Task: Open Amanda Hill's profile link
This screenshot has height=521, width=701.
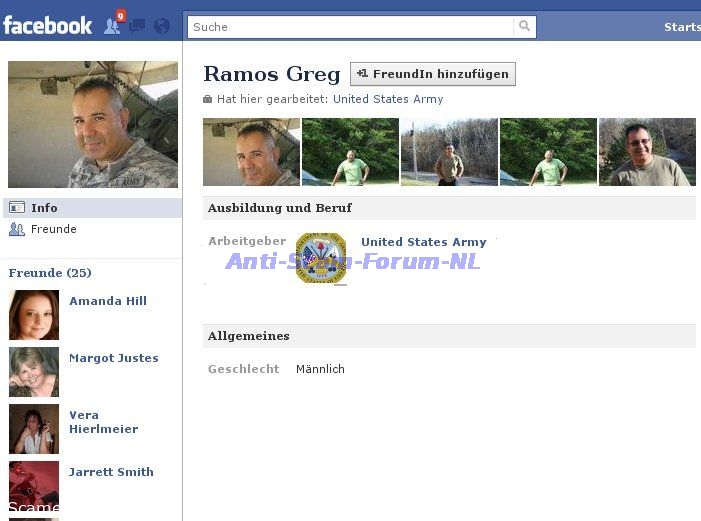Action: coord(108,301)
